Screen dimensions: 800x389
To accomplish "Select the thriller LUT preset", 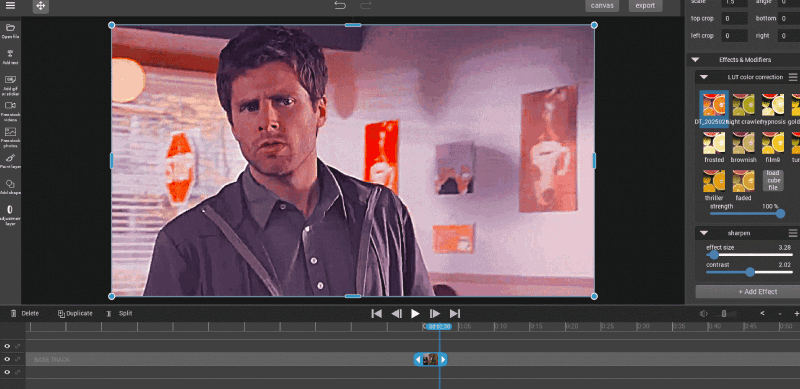I will tap(714, 181).
